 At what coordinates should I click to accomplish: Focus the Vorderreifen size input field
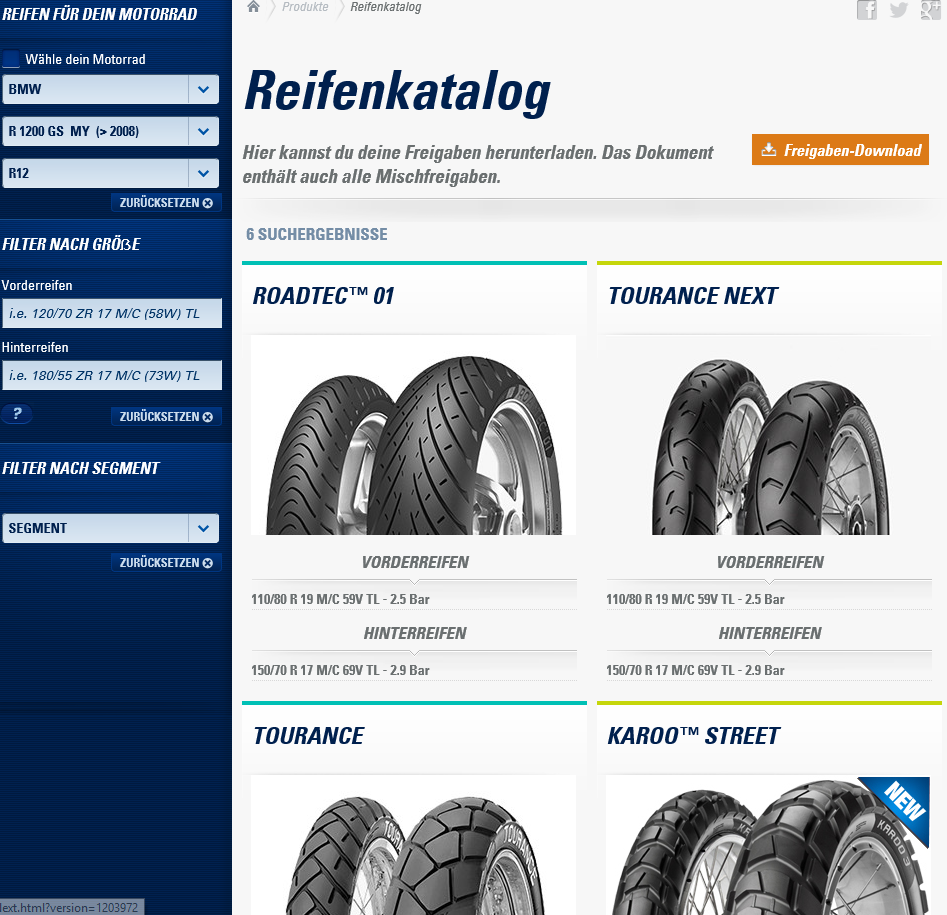112,313
